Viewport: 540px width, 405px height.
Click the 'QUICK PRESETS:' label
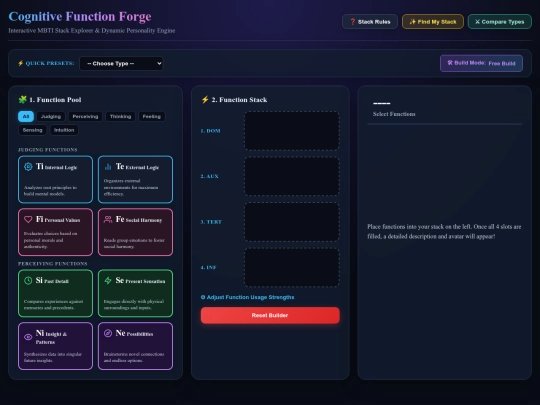point(50,63)
